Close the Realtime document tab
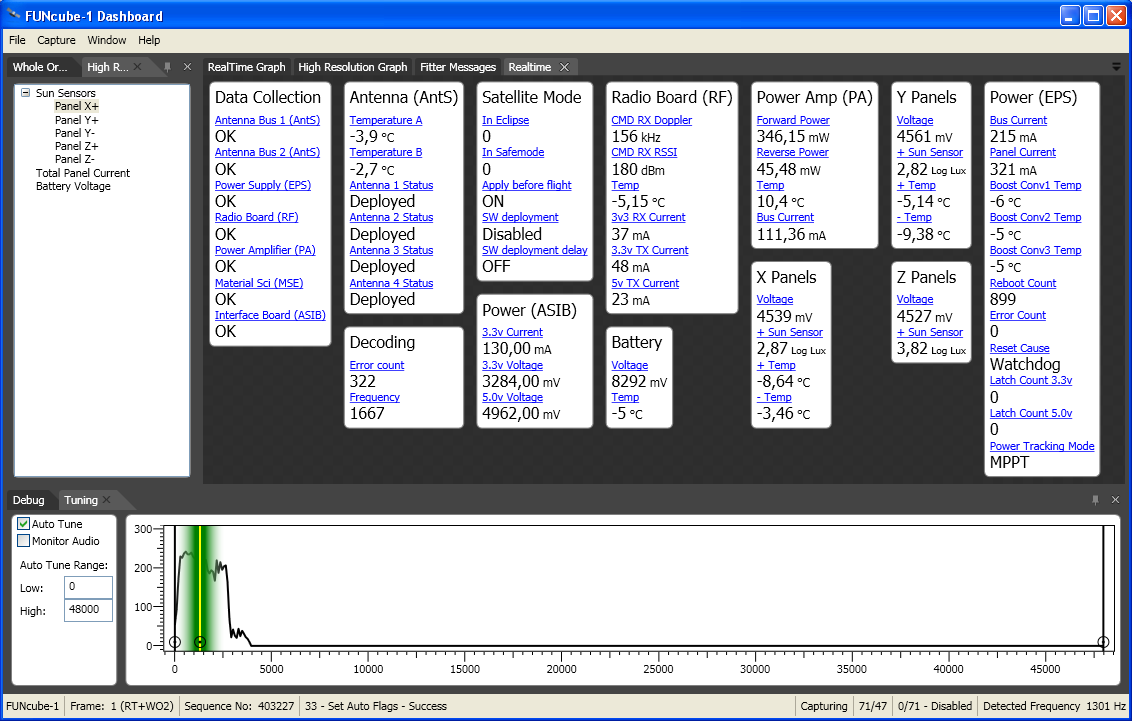 pyautogui.click(x=564, y=67)
